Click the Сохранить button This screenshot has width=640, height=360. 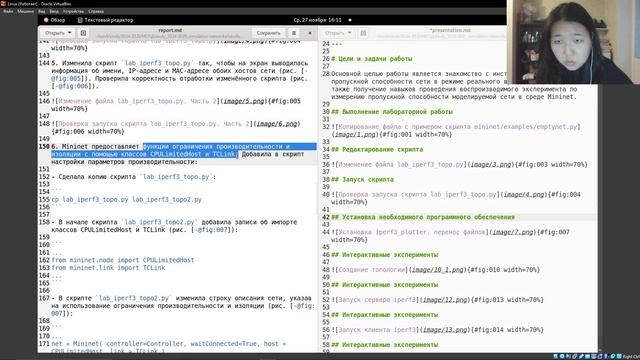(x=269, y=33)
